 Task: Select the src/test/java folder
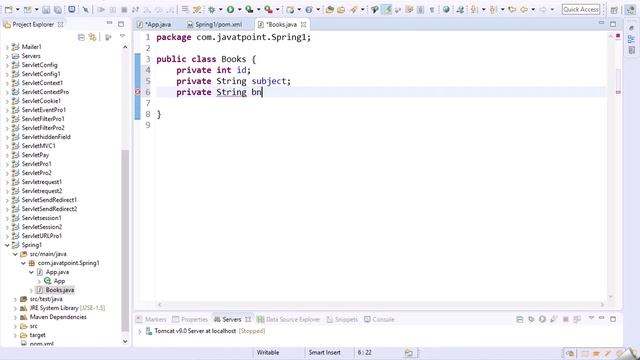click(46, 299)
